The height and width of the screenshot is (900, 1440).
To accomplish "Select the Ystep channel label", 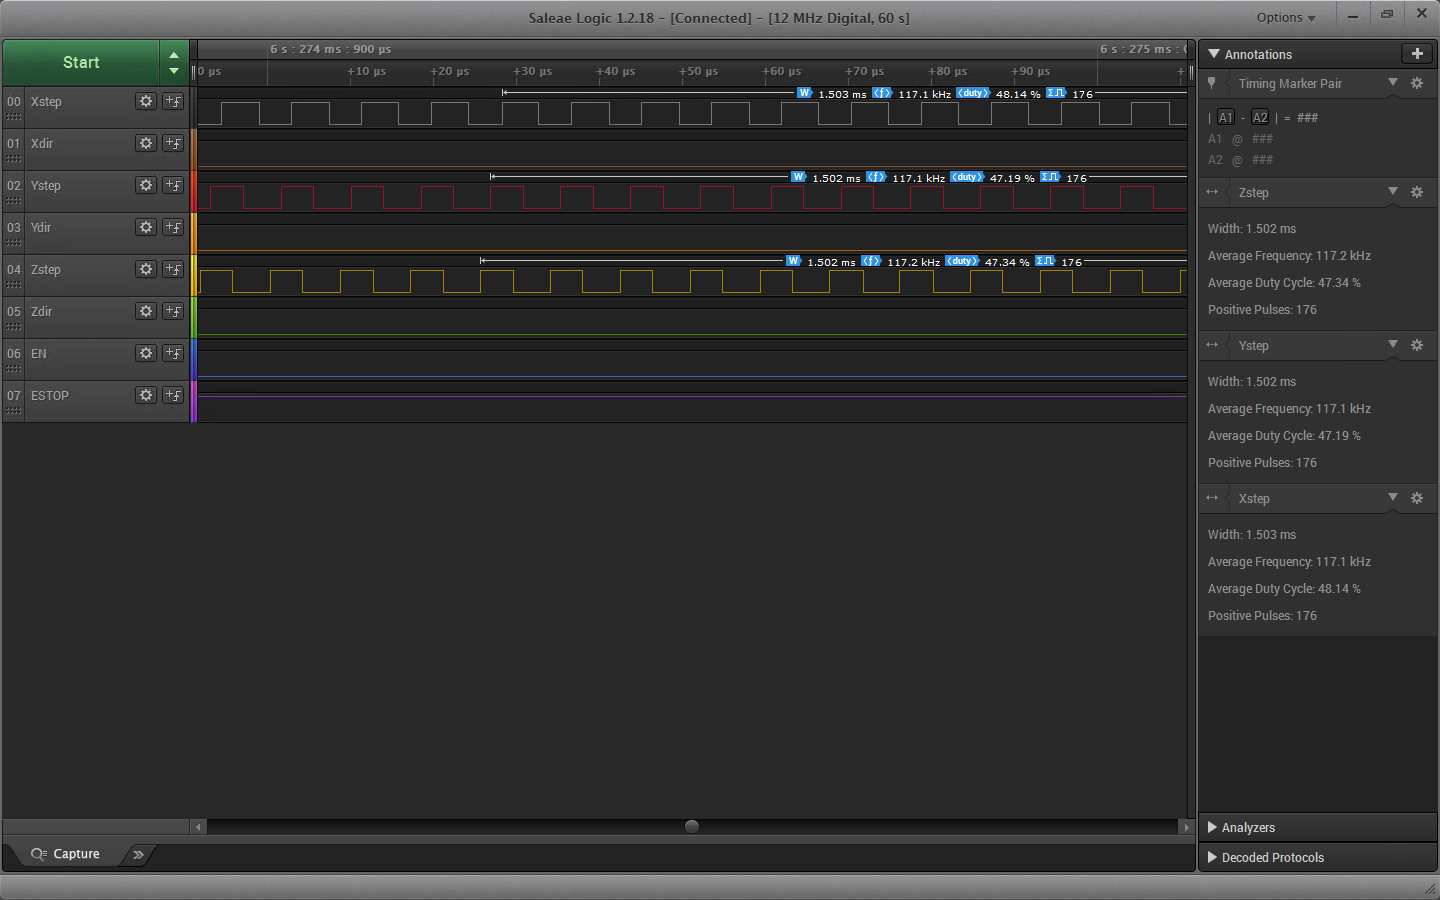I will coord(46,185).
